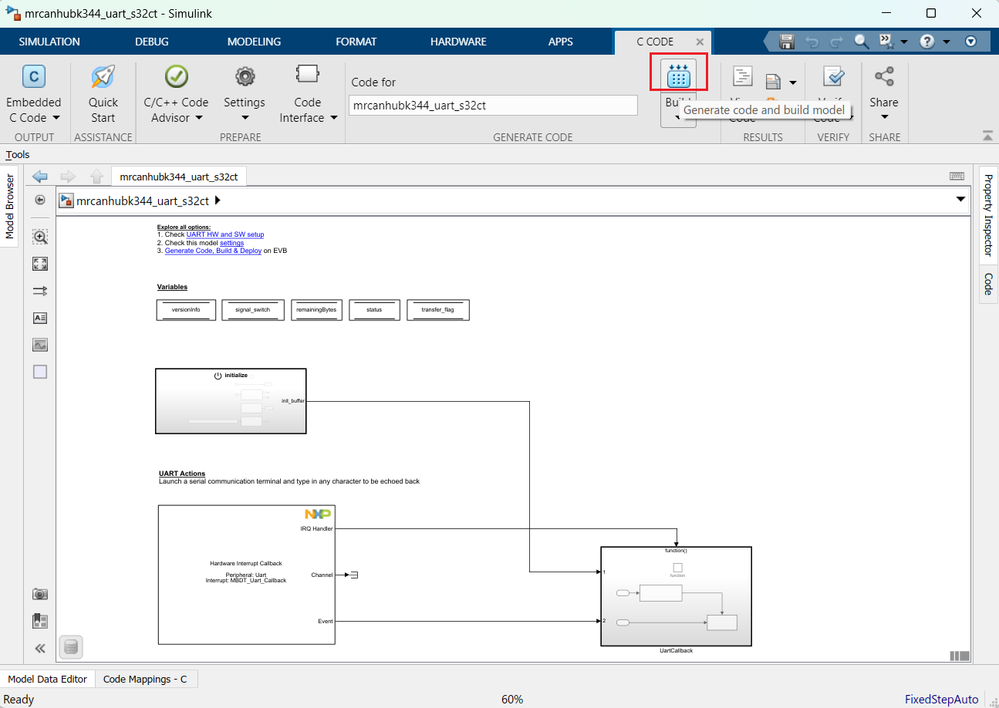Open C/C++ Code Advisor checkmark icon
The height and width of the screenshot is (708, 999).
[176, 76]
